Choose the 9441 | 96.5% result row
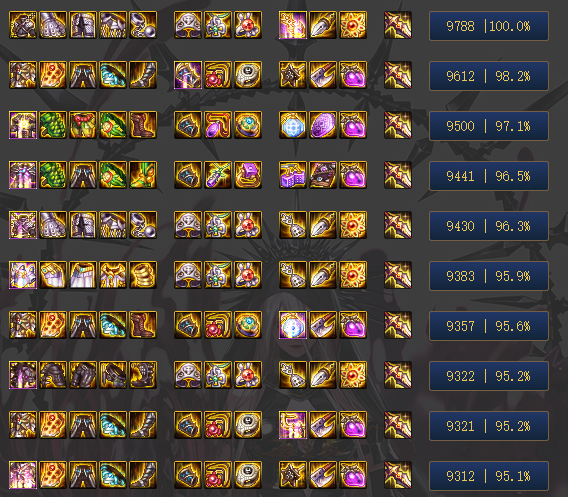Image resolution: width=568 pixels, height=497 pixels. pos(489,176)
